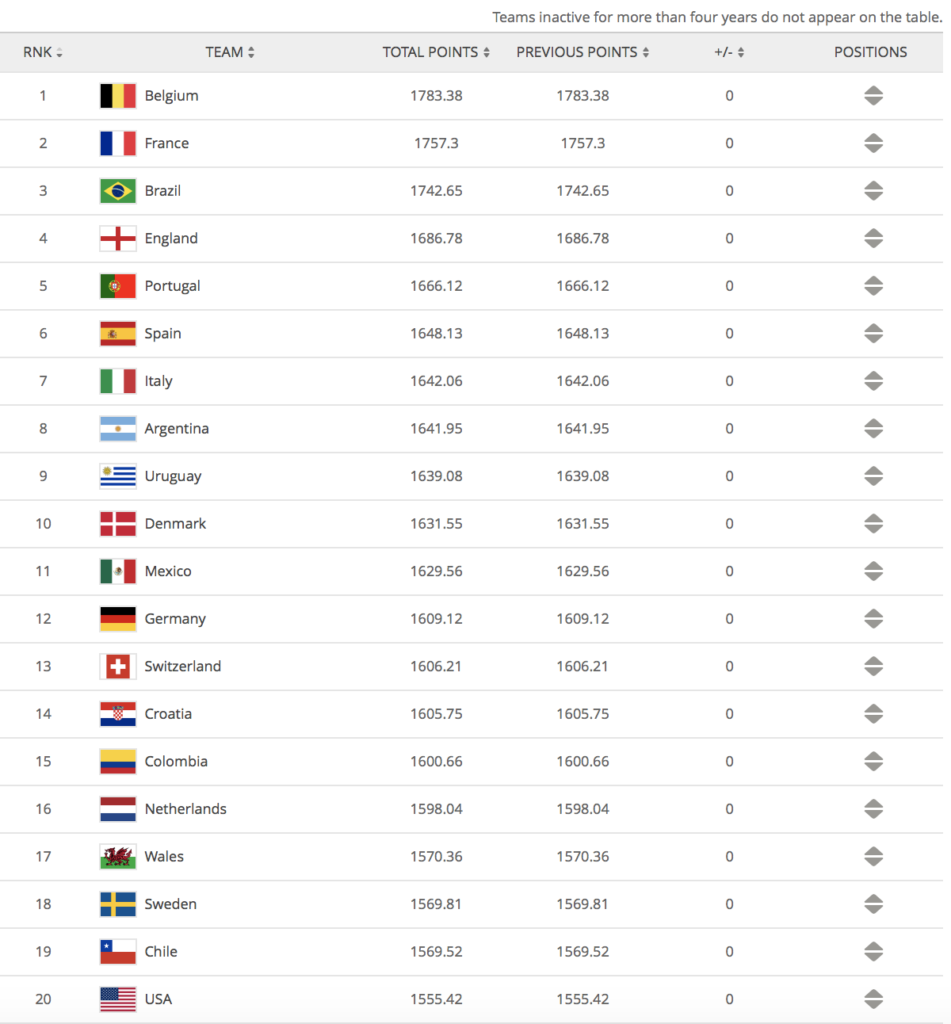
Task: Click the Portugal flag icon
Action: click(118, 286)
